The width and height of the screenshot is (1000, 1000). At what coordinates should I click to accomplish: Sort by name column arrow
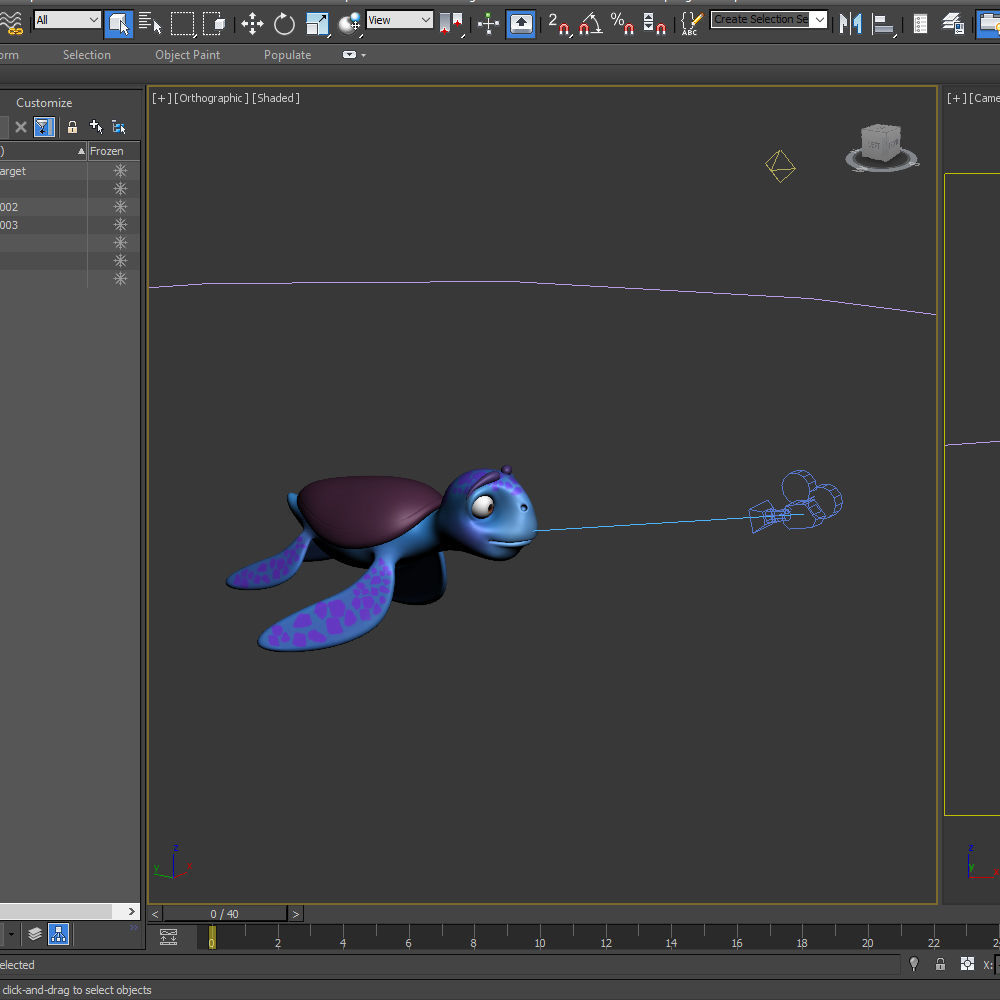point(81,151)
